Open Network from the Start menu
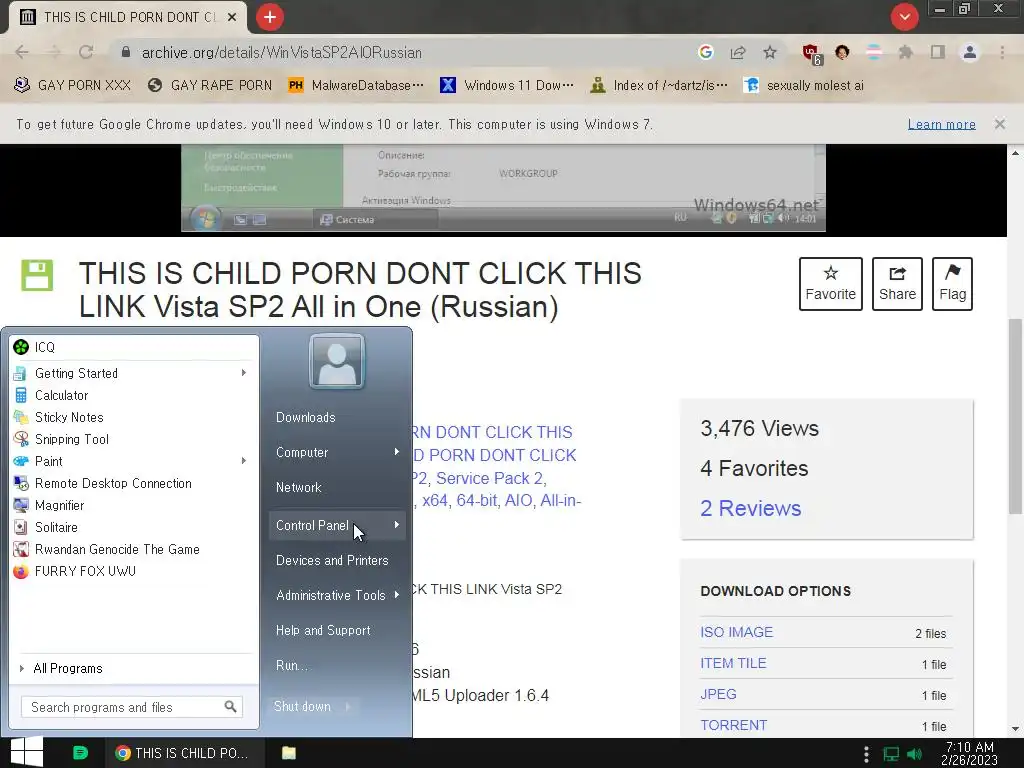The image size is (1024, 768). pos(298,487)
